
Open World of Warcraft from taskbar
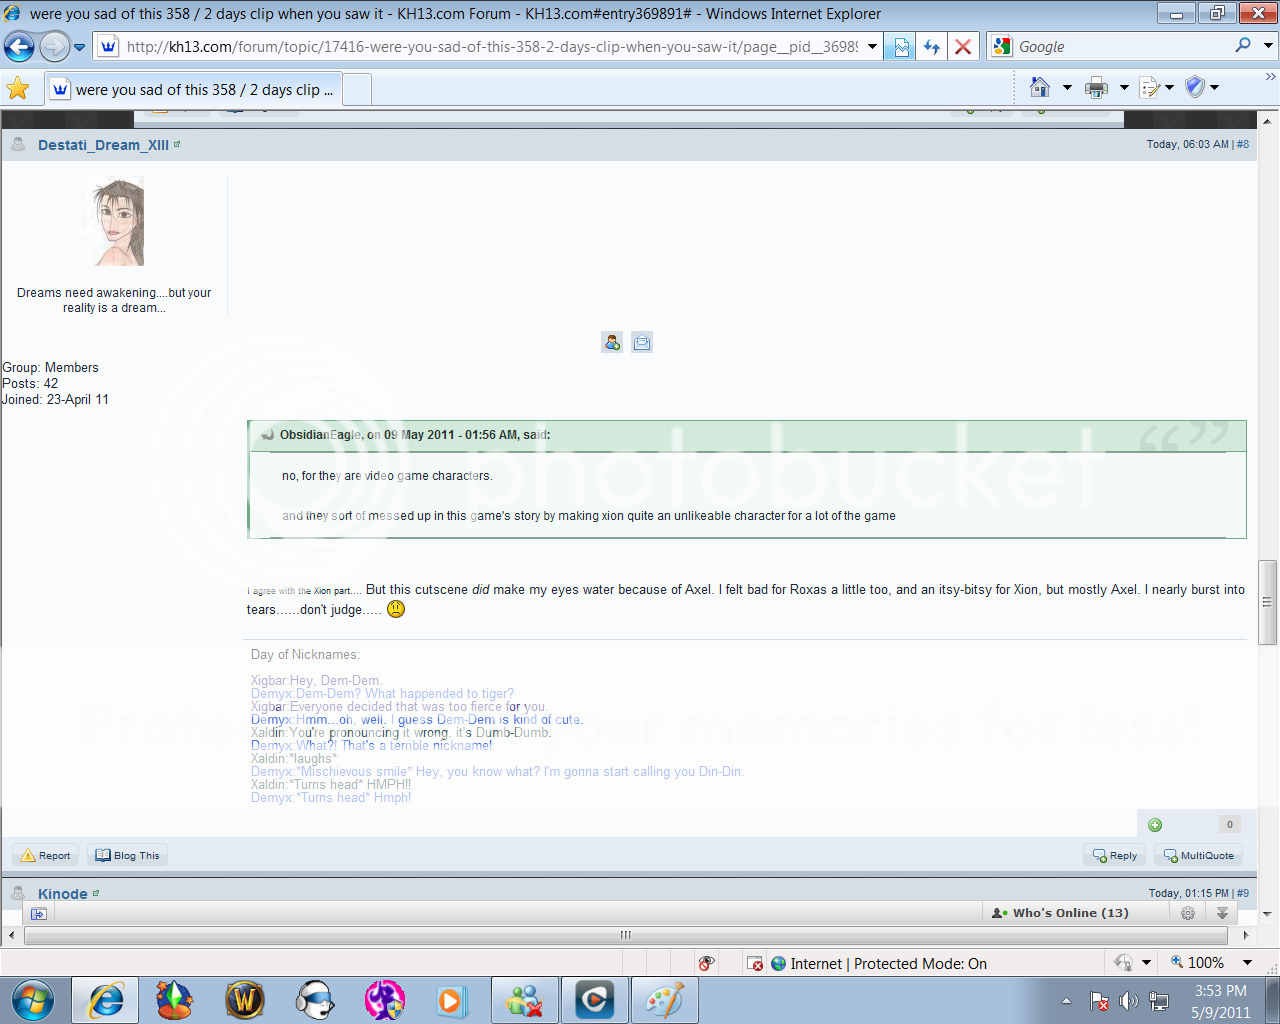pos(245,1000)
